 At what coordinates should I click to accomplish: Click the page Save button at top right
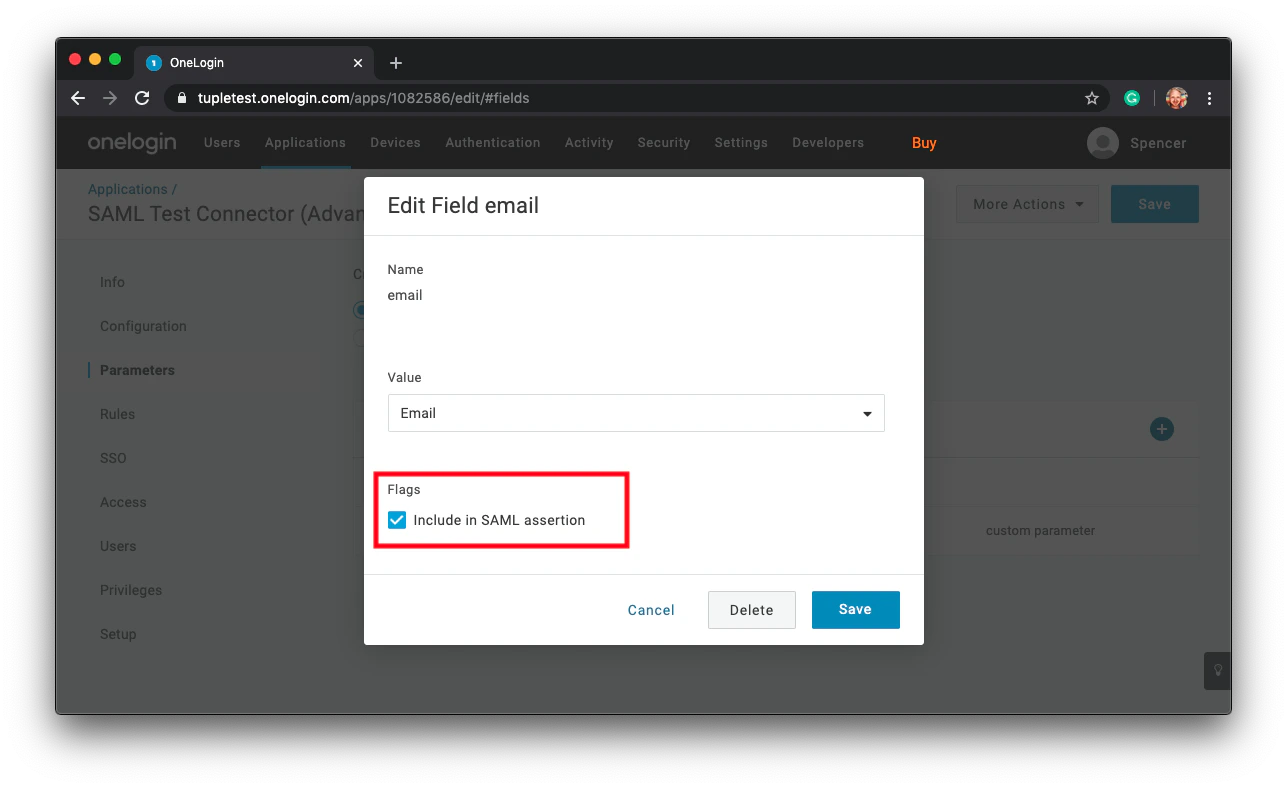[x=1154, y=204]
